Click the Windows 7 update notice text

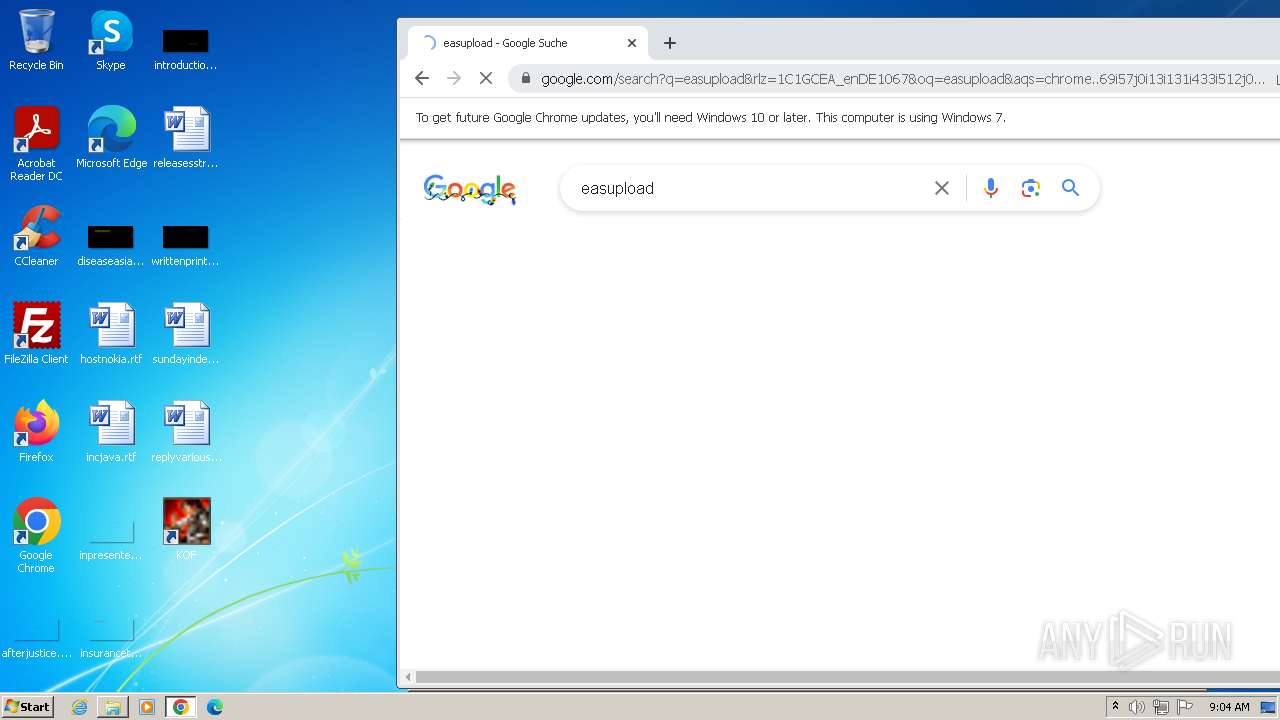coord(711,117)
